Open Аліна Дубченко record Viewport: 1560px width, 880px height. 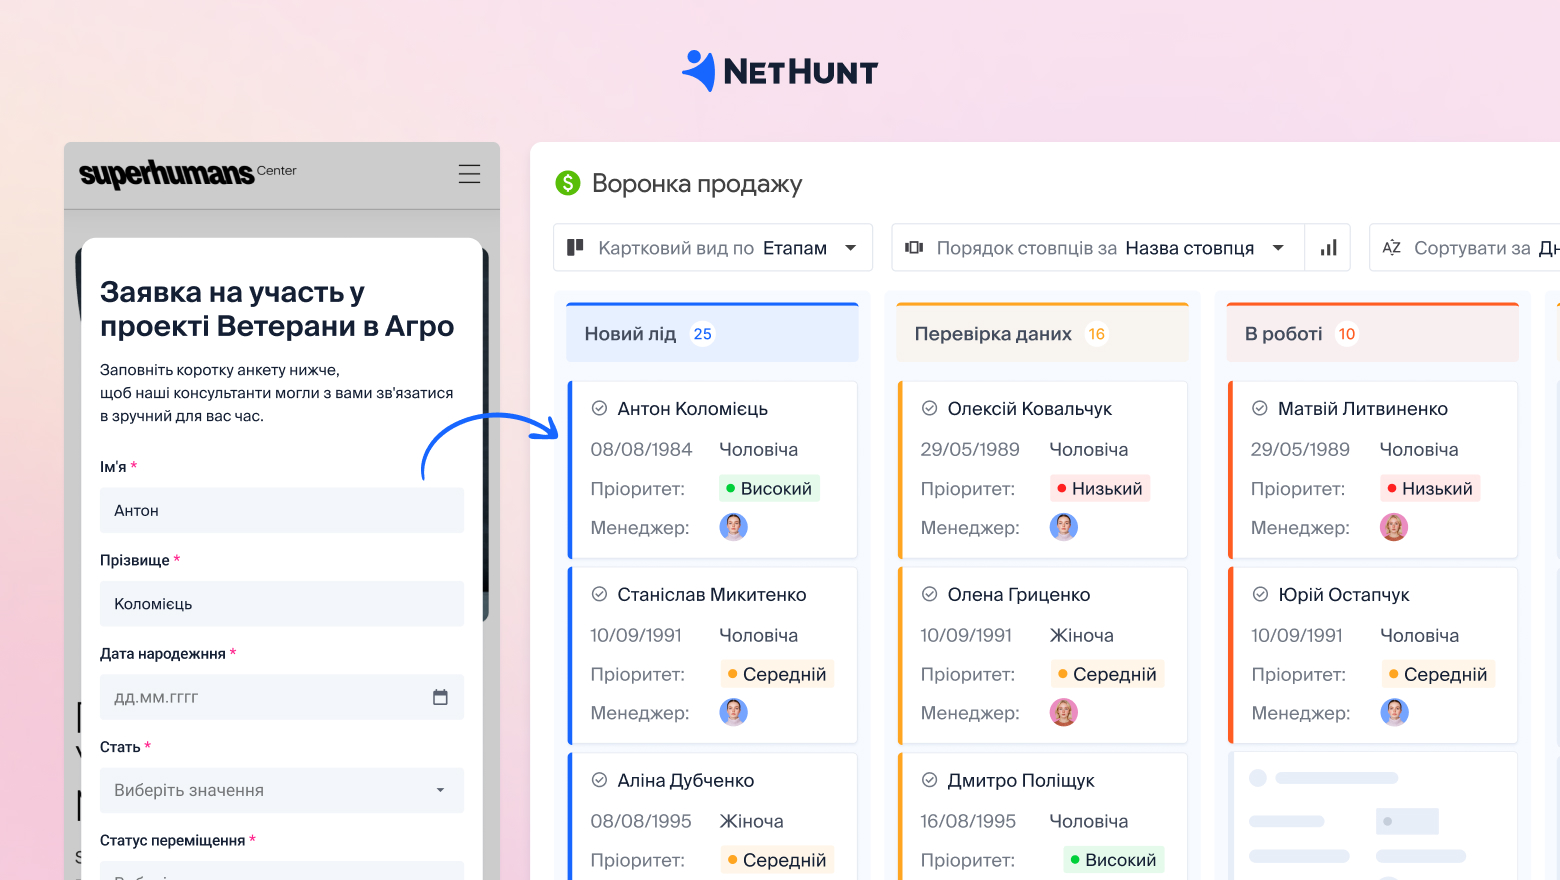[x=686, y=781]
